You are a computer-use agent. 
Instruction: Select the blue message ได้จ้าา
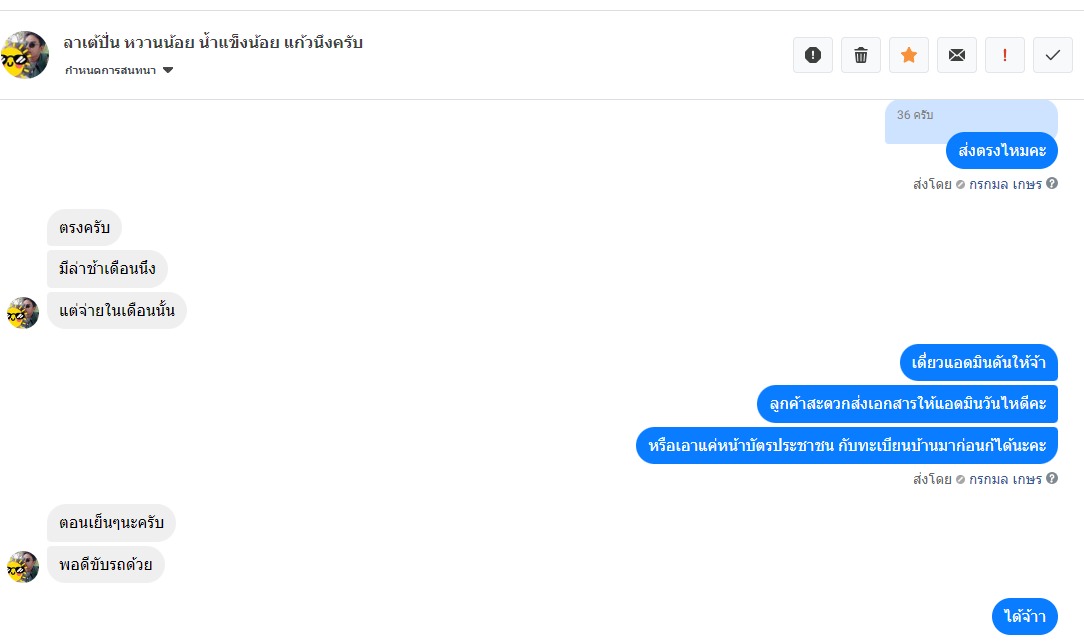(1025, 616)
